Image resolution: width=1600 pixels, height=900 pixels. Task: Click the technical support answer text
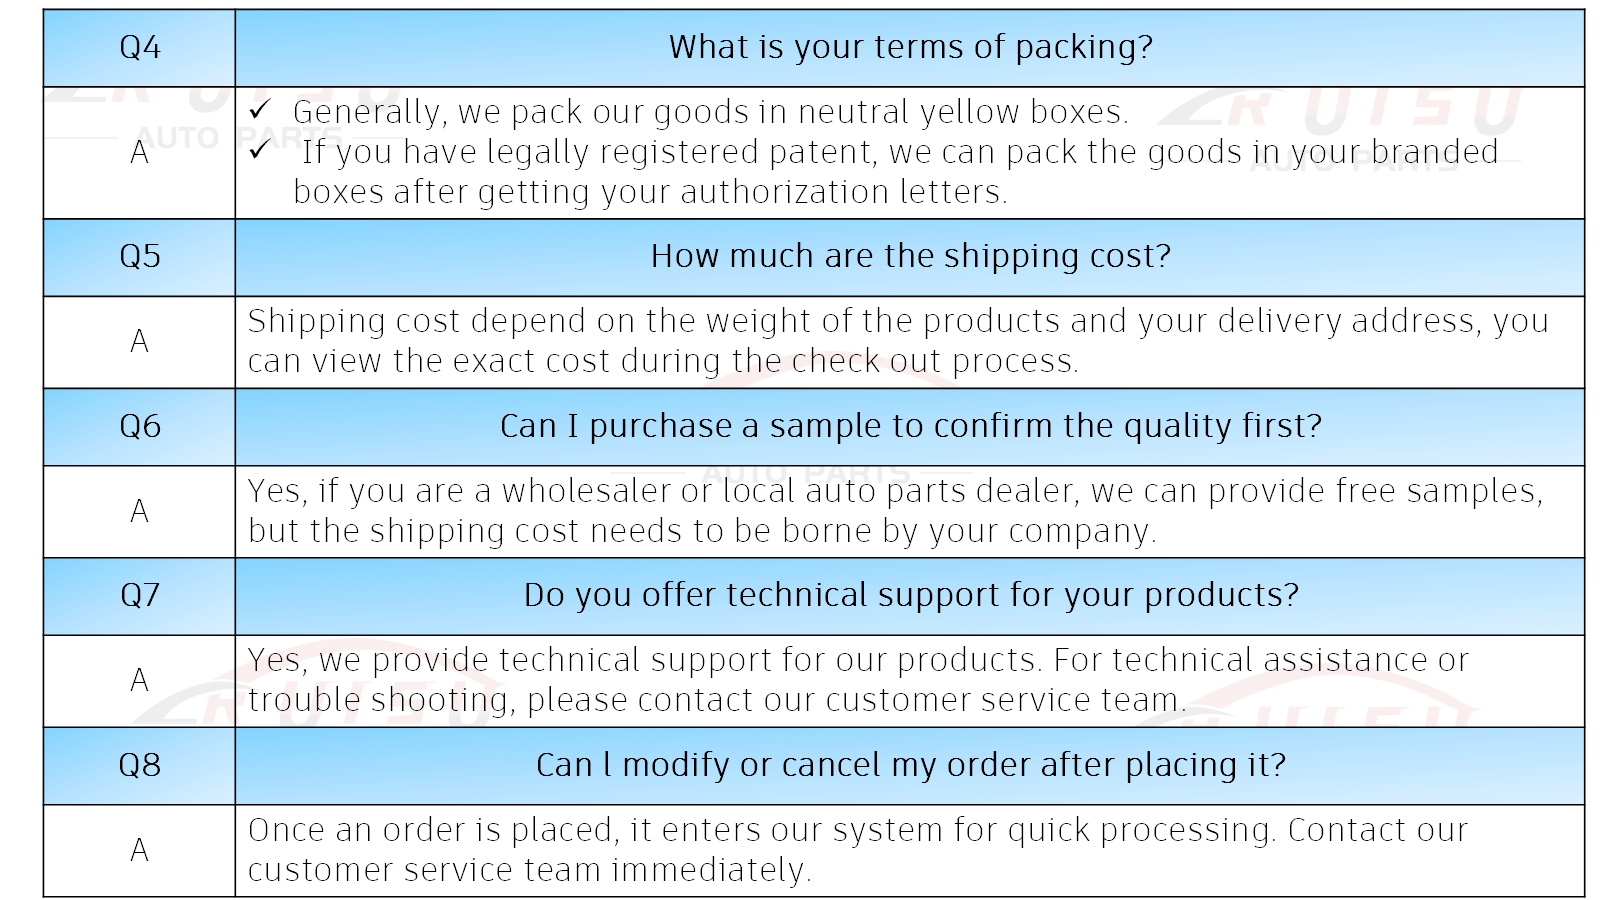pyautogui.click(x=858, y=680)
